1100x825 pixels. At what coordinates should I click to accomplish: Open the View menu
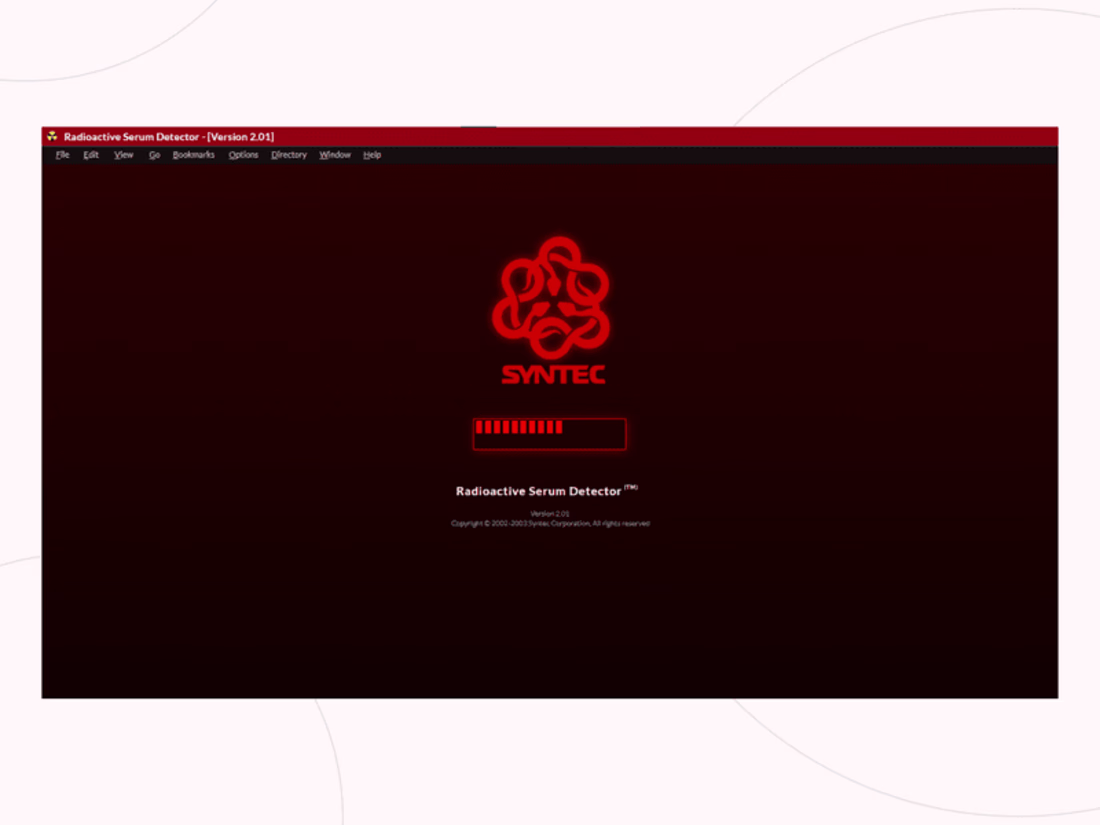point(122,155)
